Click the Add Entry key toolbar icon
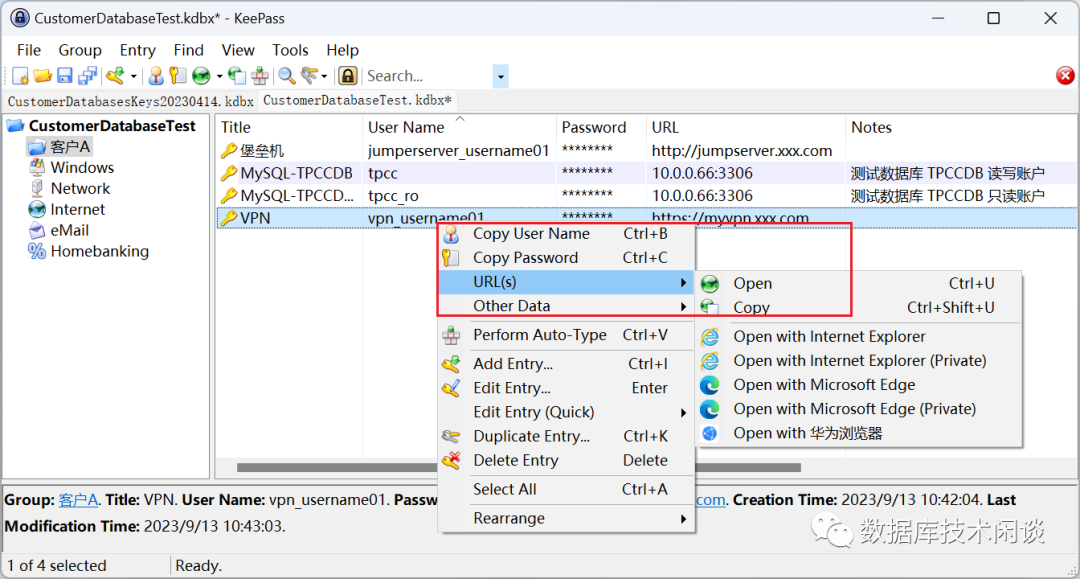Image resolution: width=1080 pixels, height=579 pixels. 115,76
